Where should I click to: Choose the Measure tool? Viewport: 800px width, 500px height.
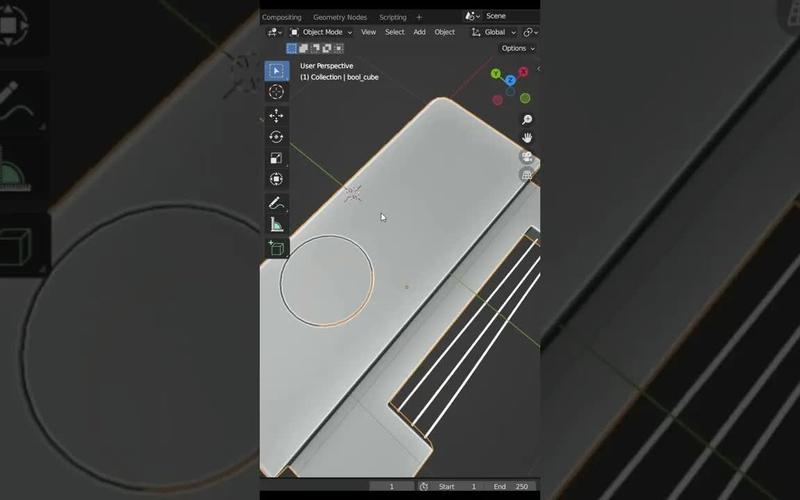[x=277, y=224]
